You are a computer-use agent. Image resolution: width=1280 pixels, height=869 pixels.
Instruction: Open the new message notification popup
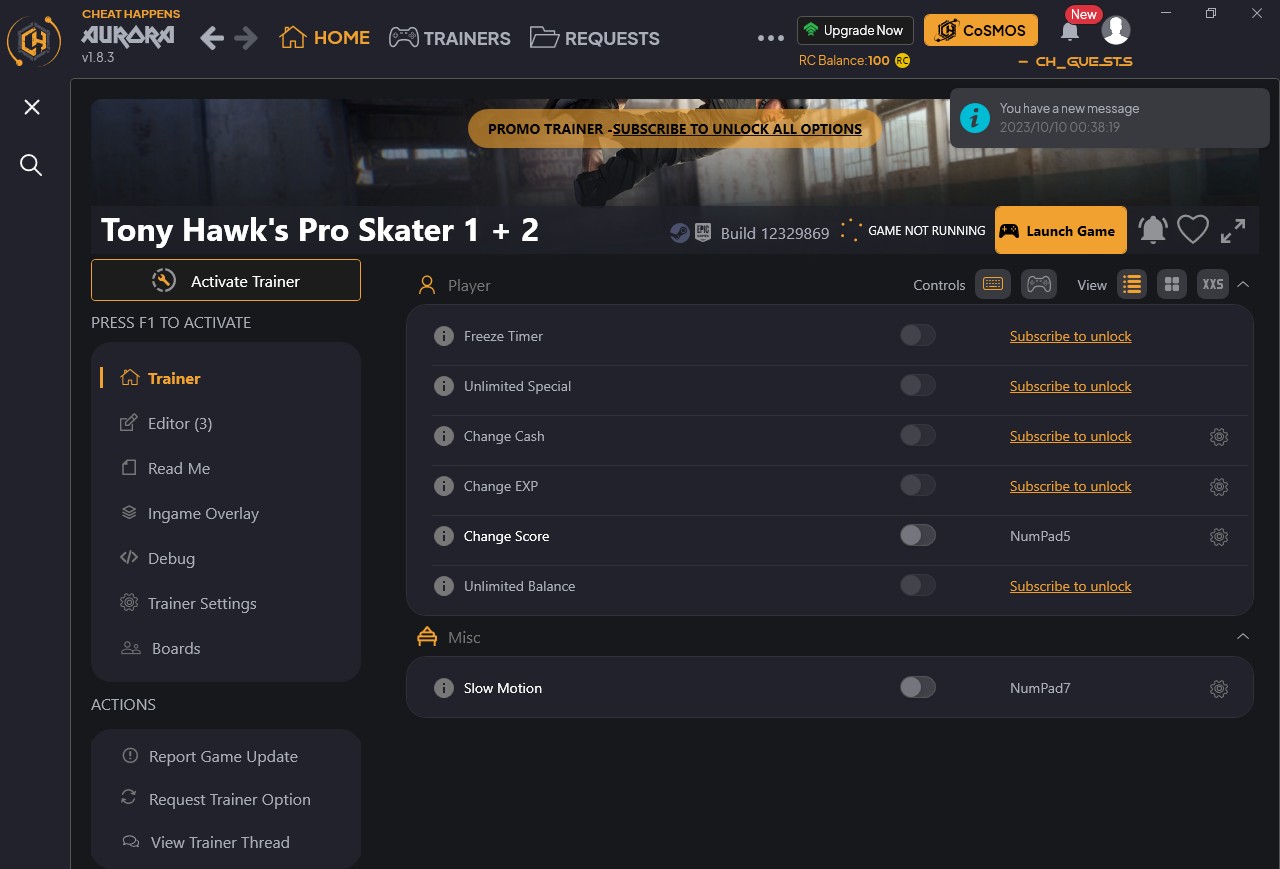pos(1109,118)
